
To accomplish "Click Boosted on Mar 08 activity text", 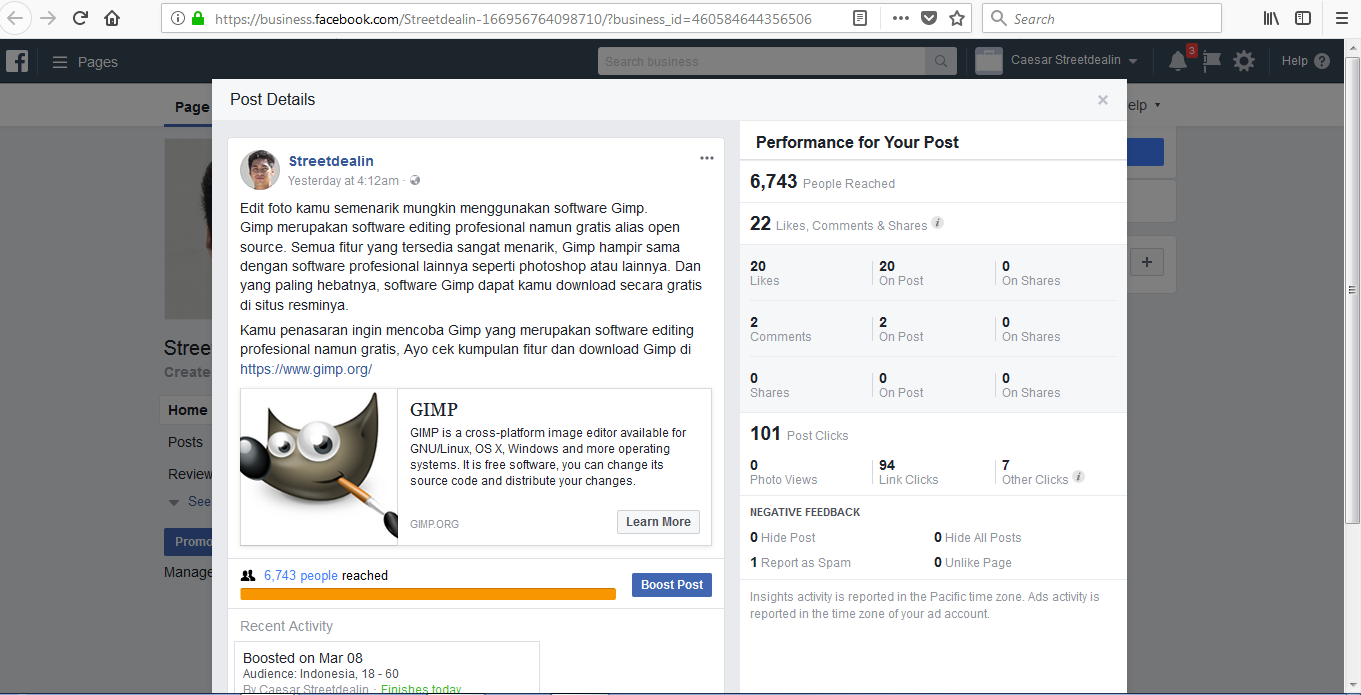I will (x=303, y=658).
